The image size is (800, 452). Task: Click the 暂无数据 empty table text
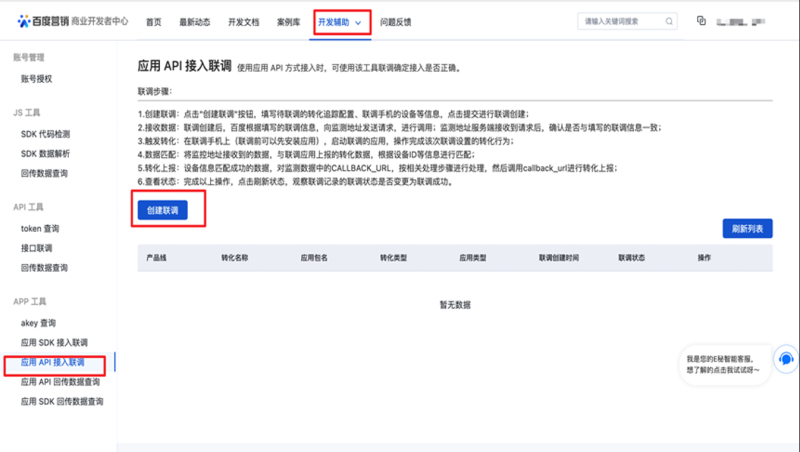pyautogui.click(x=455, y=305)
